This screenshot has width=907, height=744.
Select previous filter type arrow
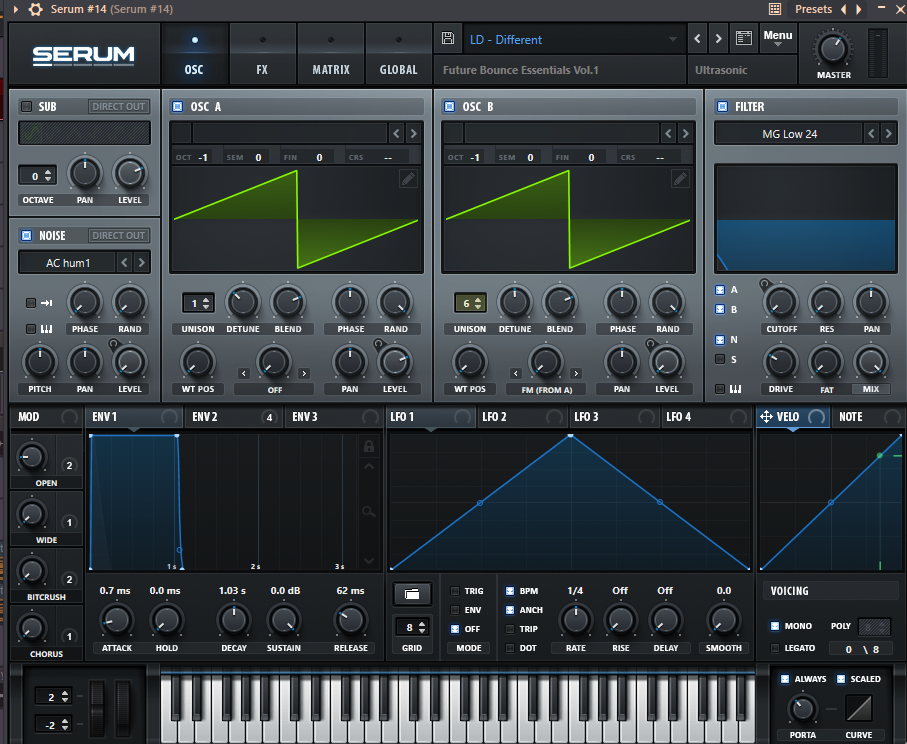click(872, 134)
